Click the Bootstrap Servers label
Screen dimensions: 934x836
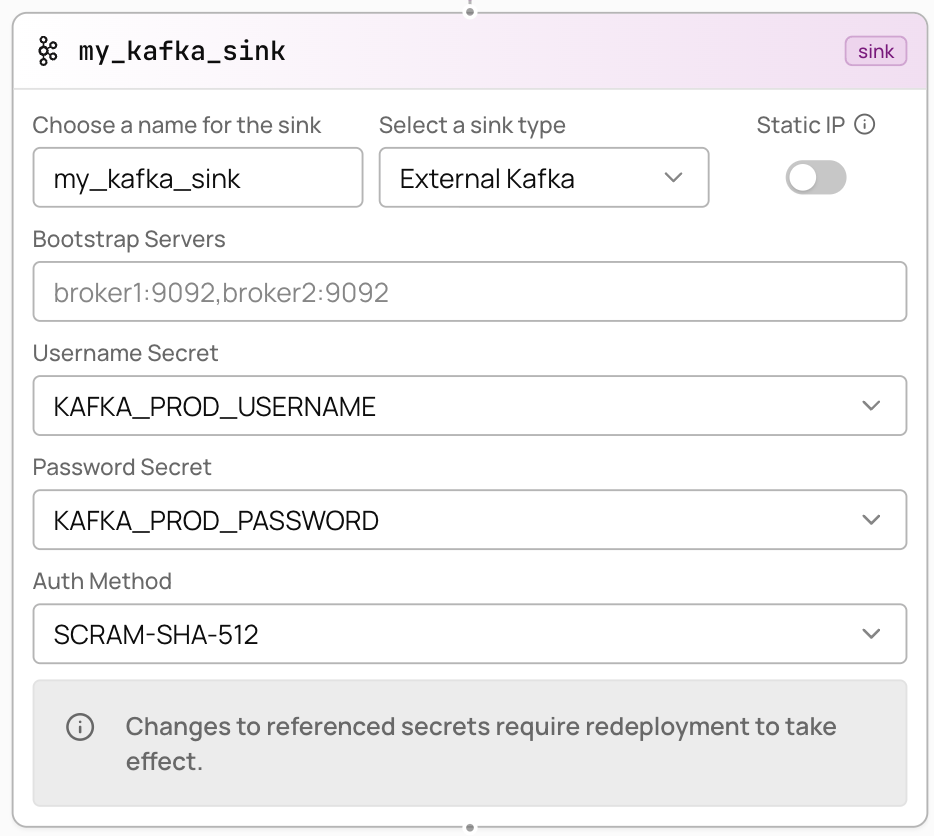click(x=129, y=239)
